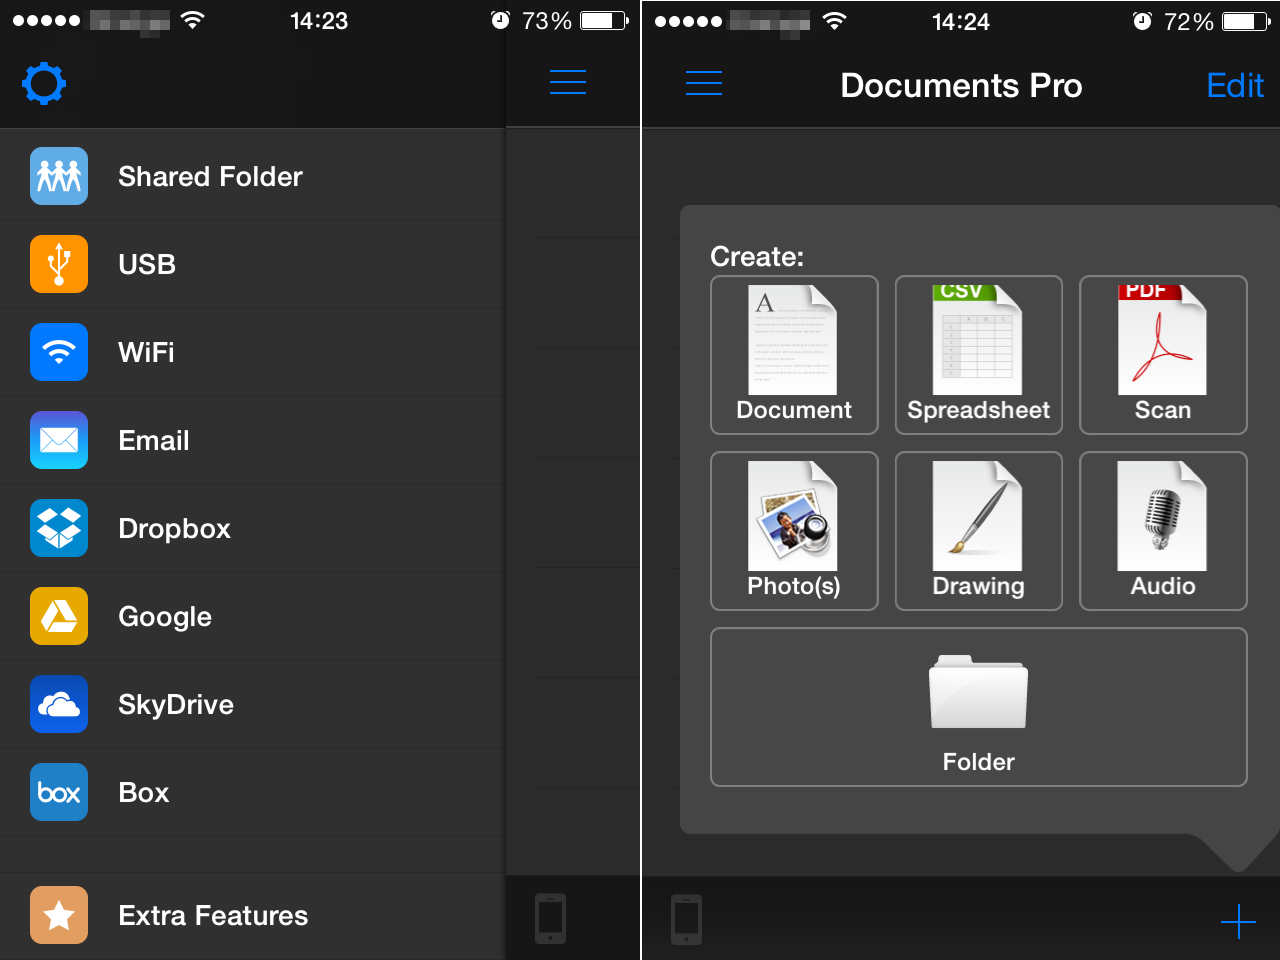Open the SkyDrive menu entry

(x=252, y=704)
